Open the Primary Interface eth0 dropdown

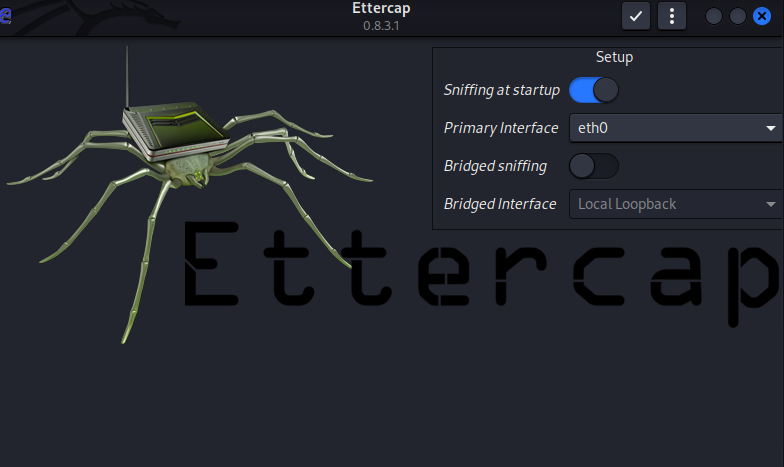(x=676, y=128)
